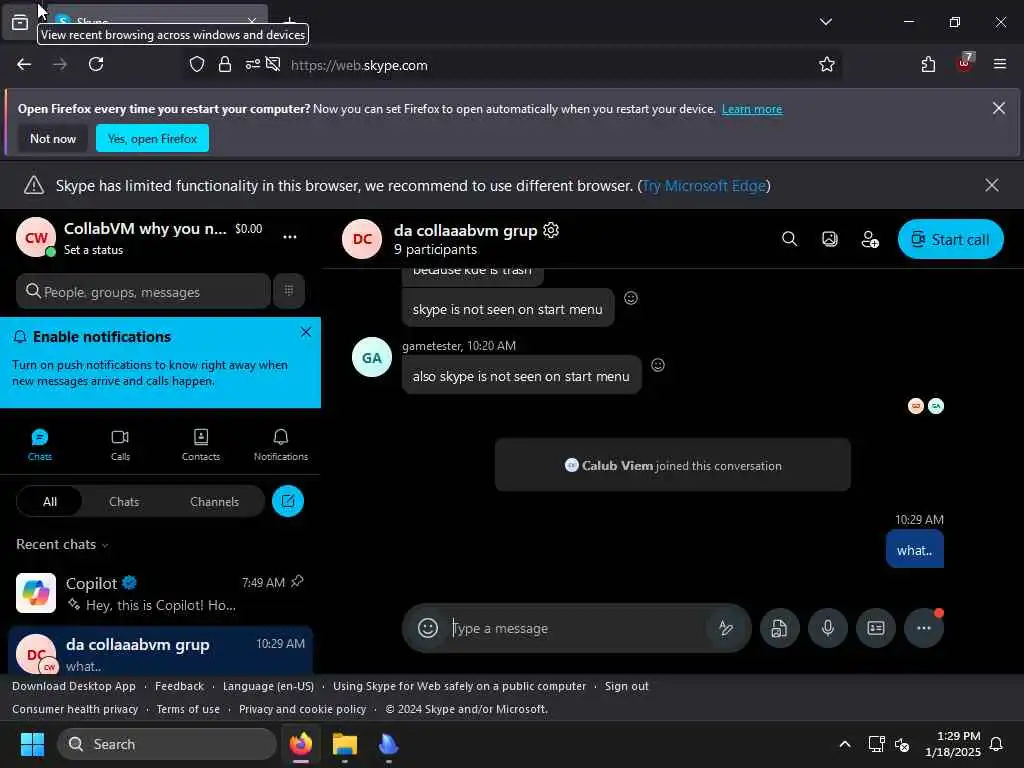Focus the People, groups, messages search field
The height and width of the screenshot is (768, 1024).
(143, 291)
